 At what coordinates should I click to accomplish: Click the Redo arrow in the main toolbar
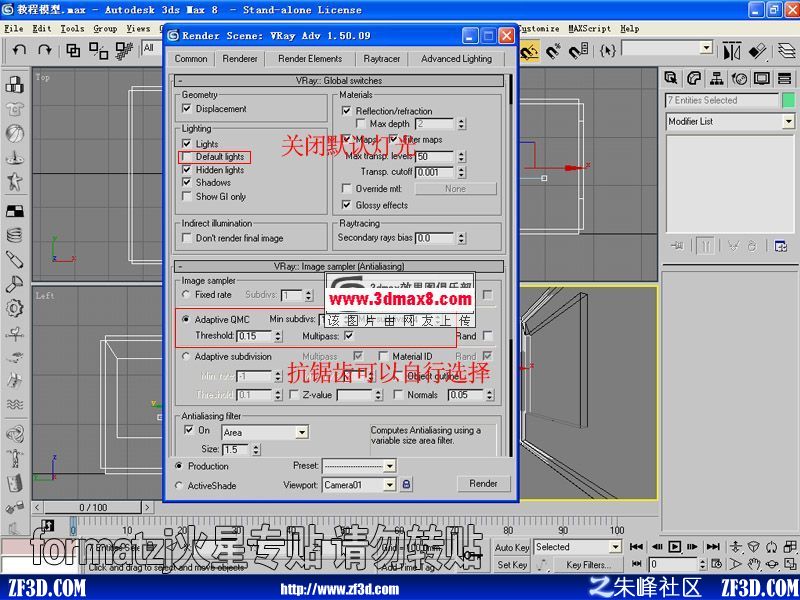pyautogui.click(x=45, y=49)
